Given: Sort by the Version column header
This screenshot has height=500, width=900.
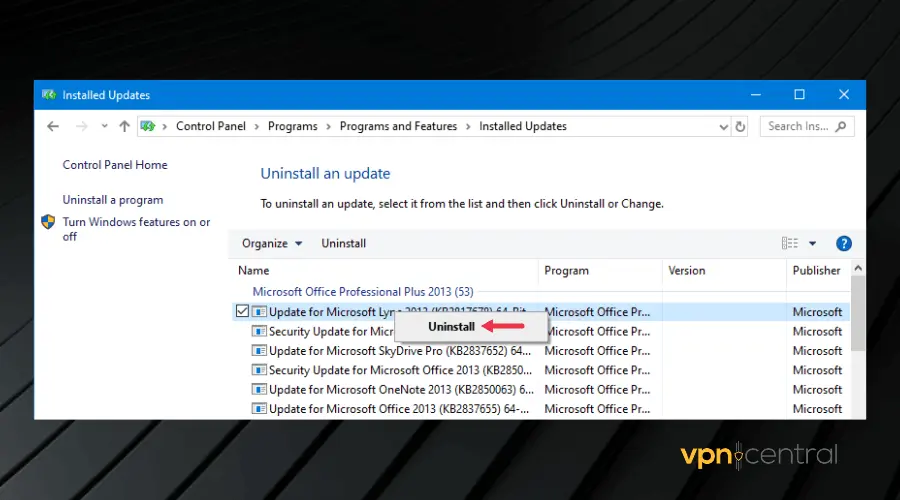Looking at the screenshot, I should [x=686, y=270].
